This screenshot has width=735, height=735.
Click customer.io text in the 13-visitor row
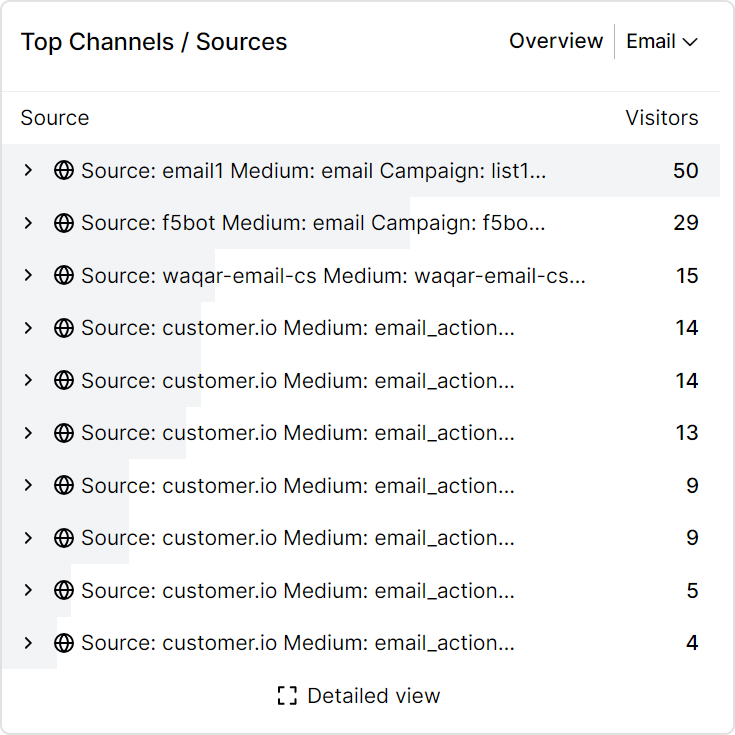click(x=298, y=433)
